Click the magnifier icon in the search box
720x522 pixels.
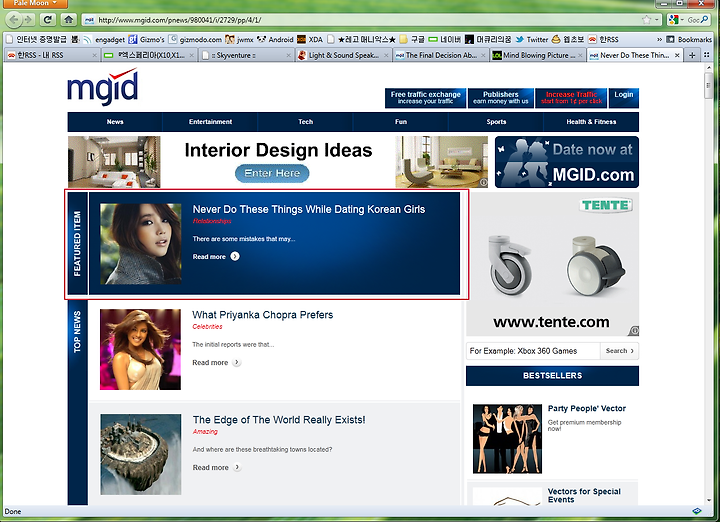704,20
